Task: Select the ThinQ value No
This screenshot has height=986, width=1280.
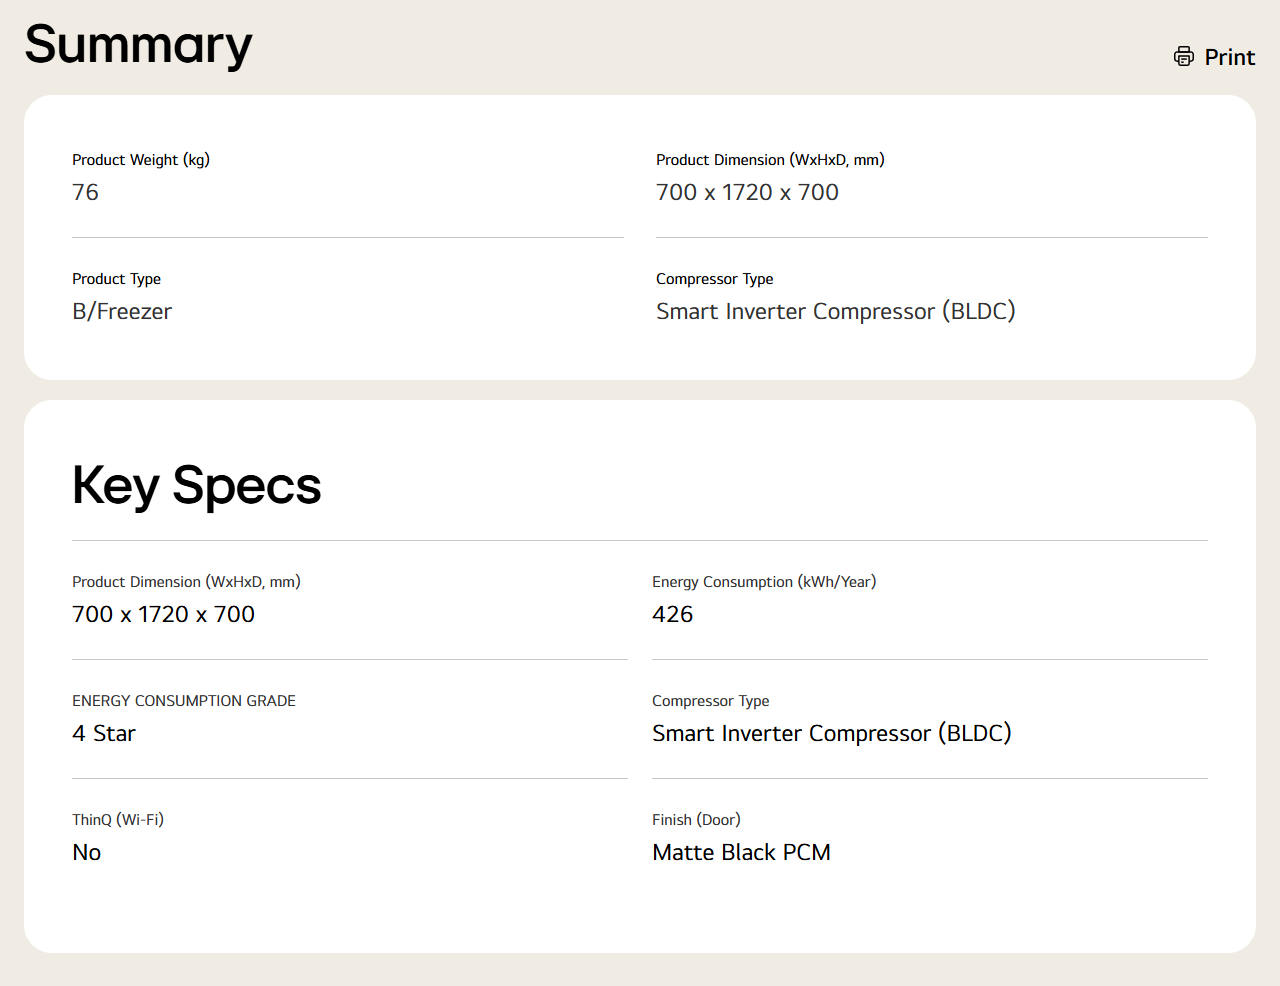Action: [x=87, y=853]
